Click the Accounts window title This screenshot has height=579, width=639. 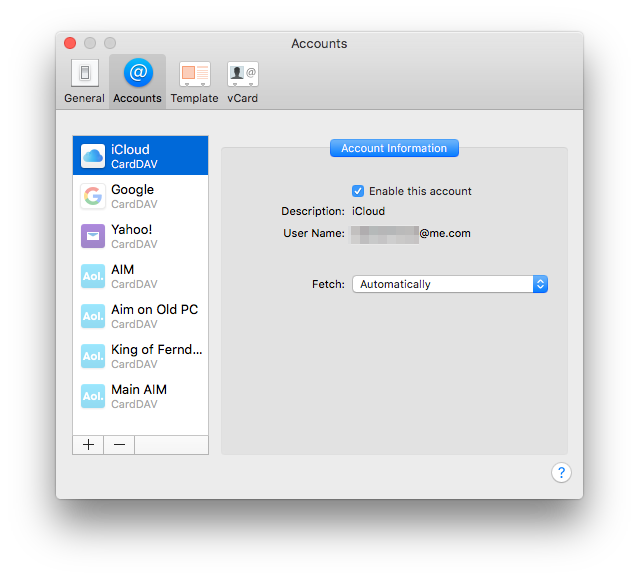(319, 44)
